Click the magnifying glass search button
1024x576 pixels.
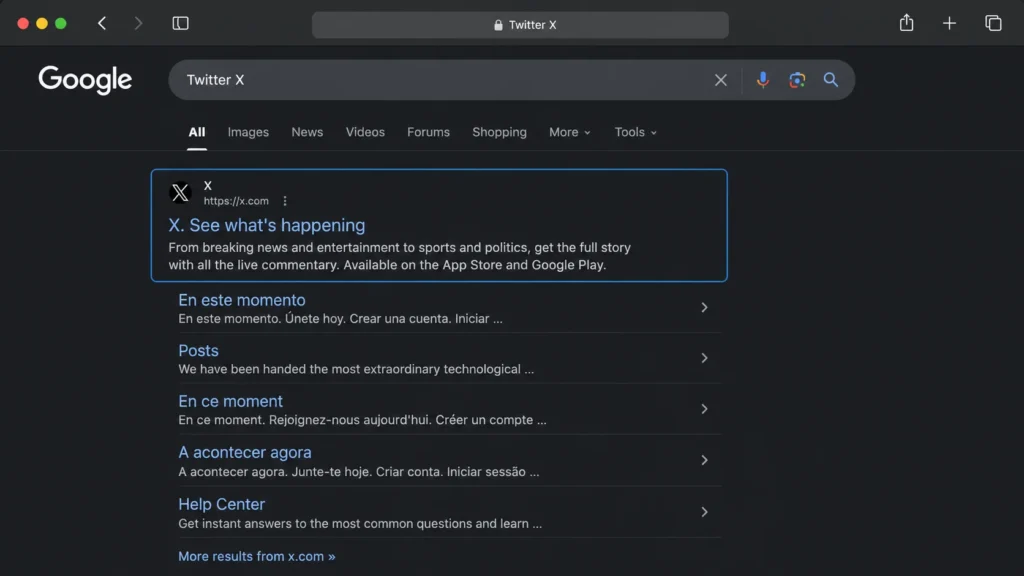(x=831, y=80)
